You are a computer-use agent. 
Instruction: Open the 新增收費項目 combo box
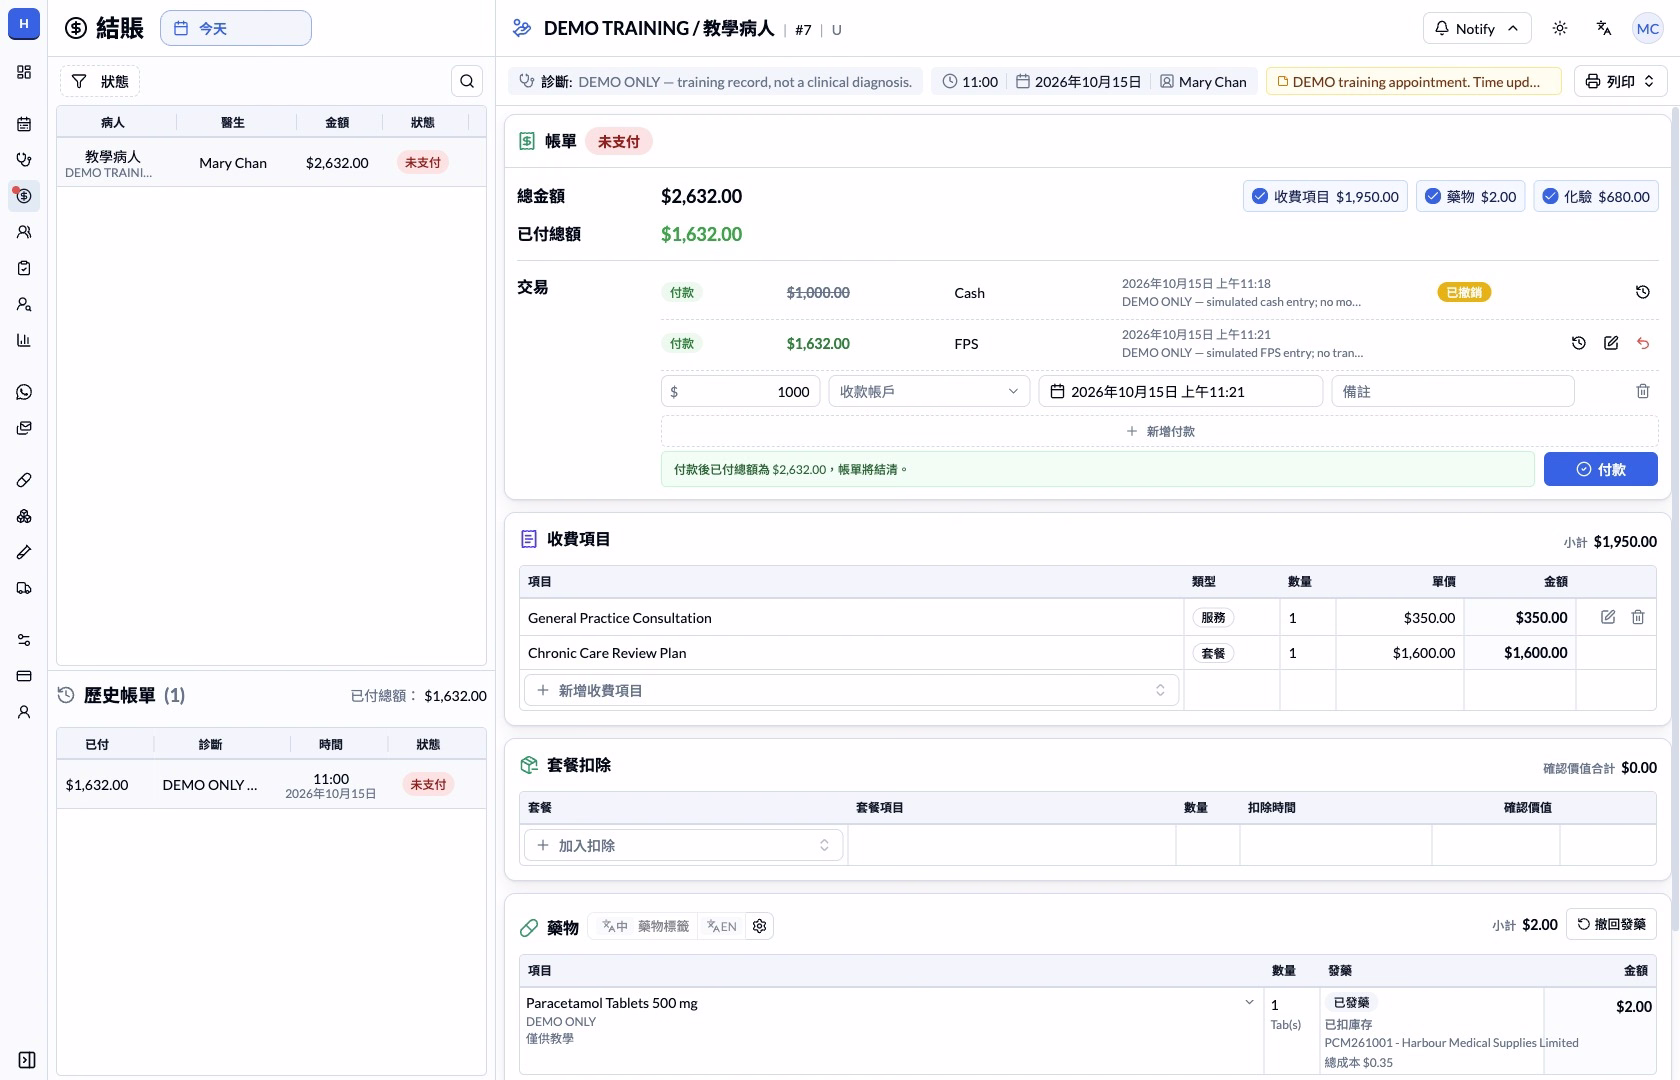(x=851, y=690)
